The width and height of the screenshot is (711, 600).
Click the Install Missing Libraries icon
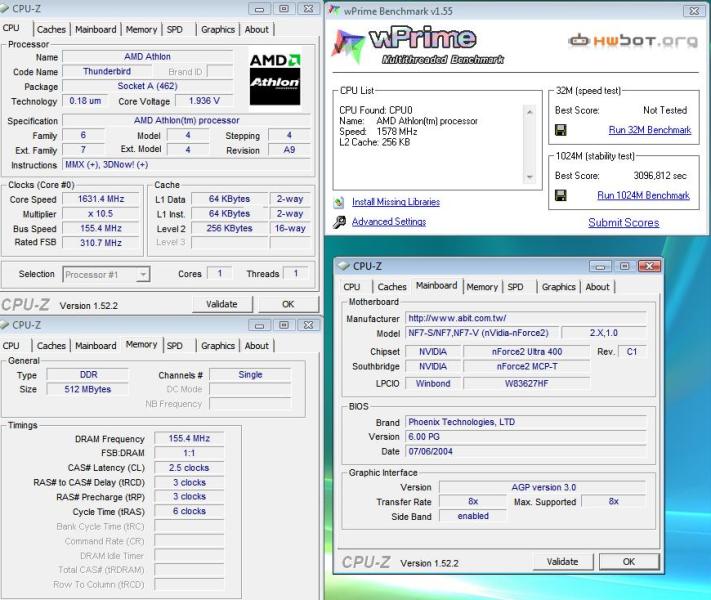pos(339,202)
